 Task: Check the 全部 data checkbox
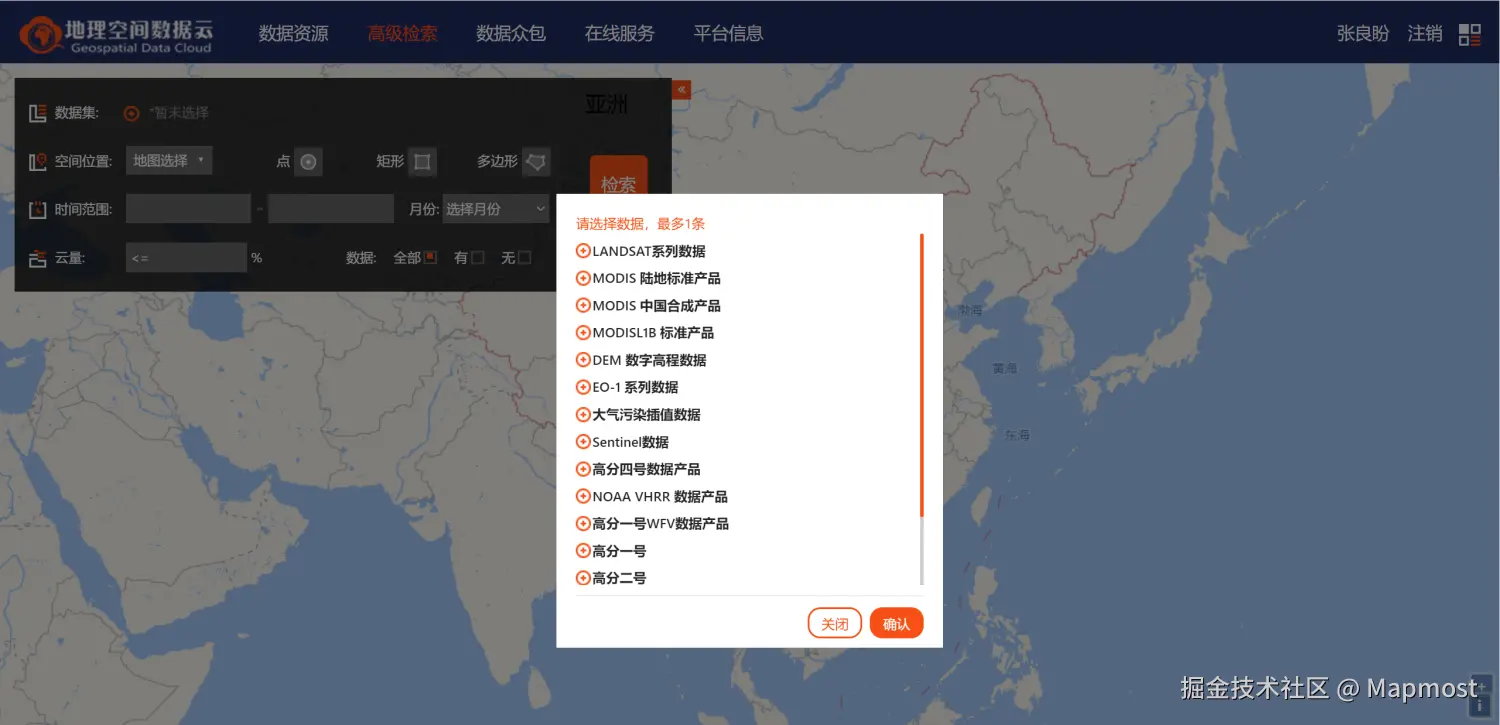430,258
